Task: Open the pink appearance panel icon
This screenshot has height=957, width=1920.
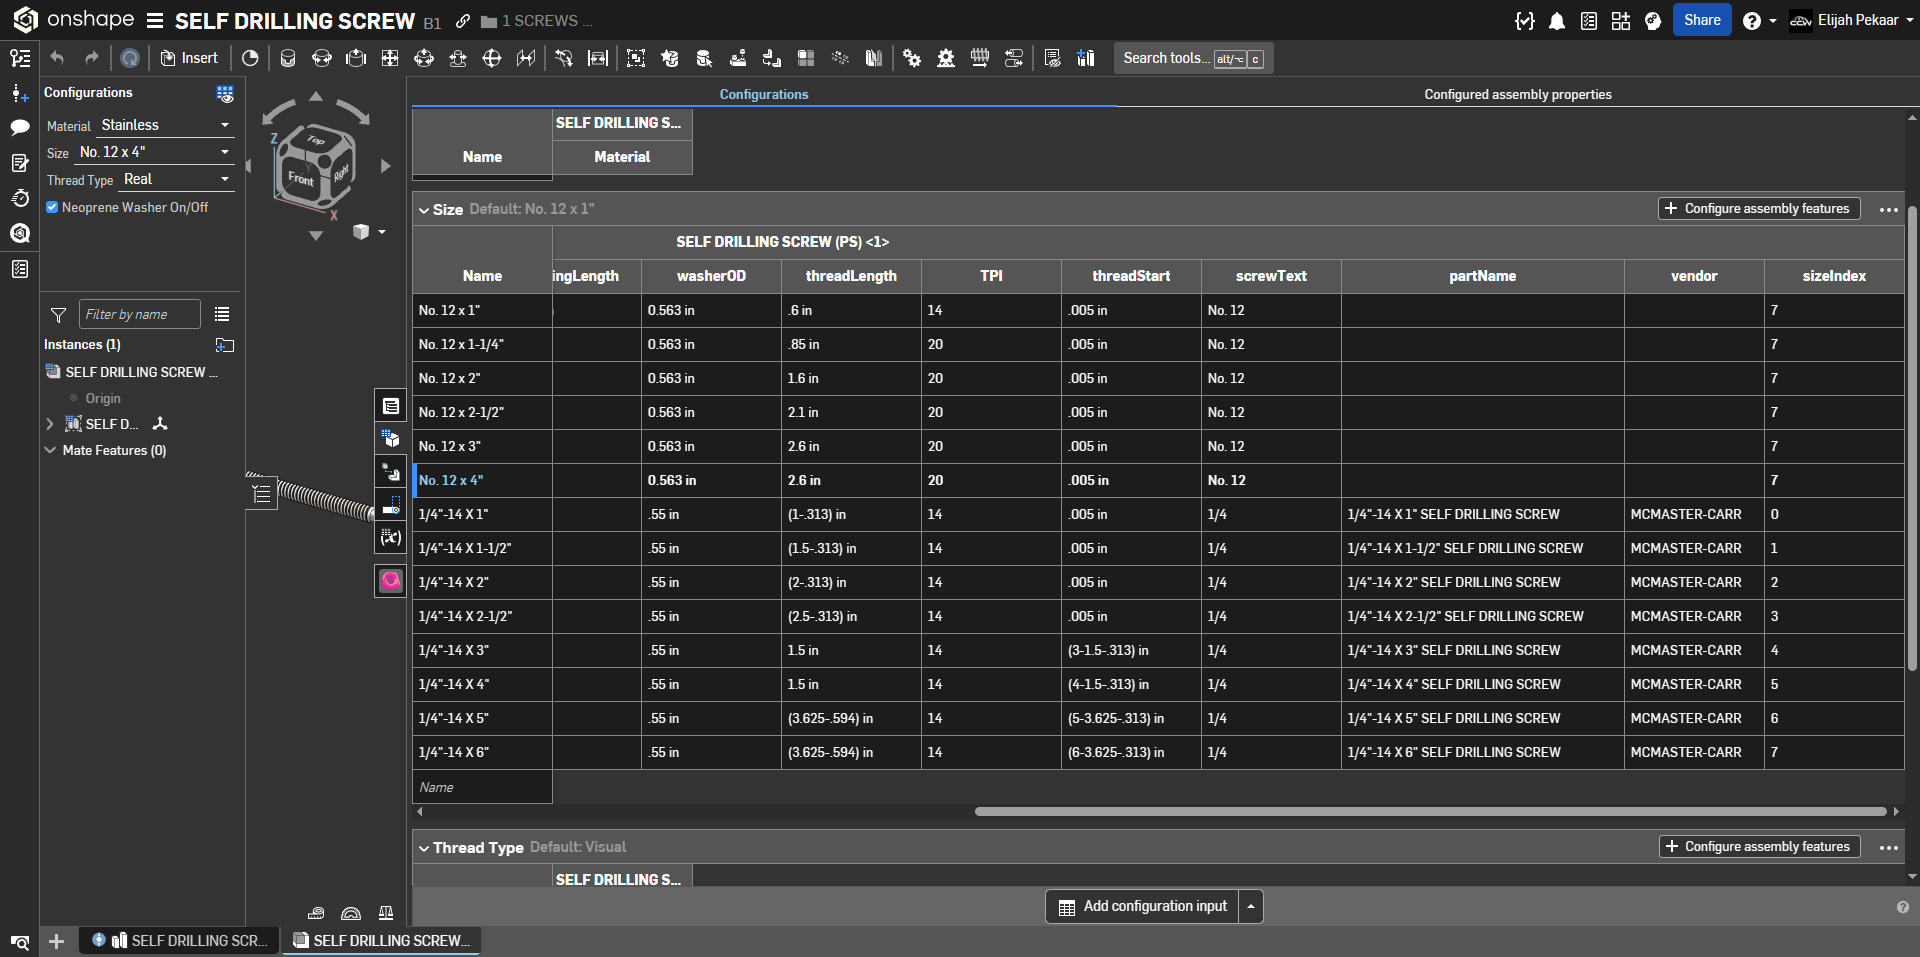Action: [391, 580]
